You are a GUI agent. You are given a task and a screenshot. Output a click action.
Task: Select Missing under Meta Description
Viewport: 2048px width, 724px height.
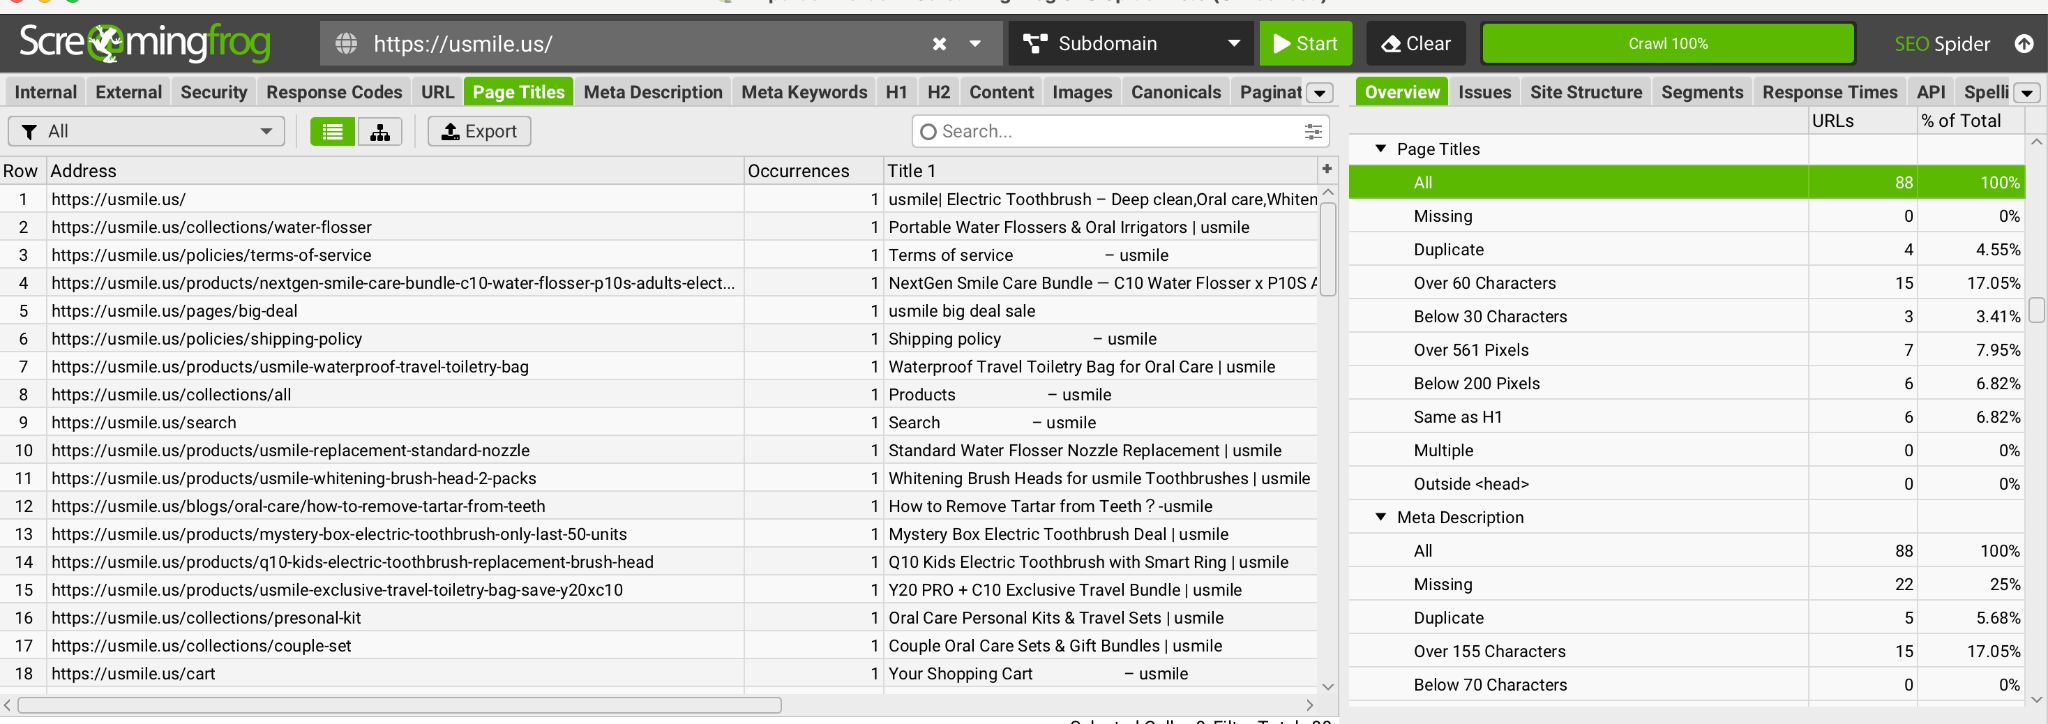point(1686,584)
